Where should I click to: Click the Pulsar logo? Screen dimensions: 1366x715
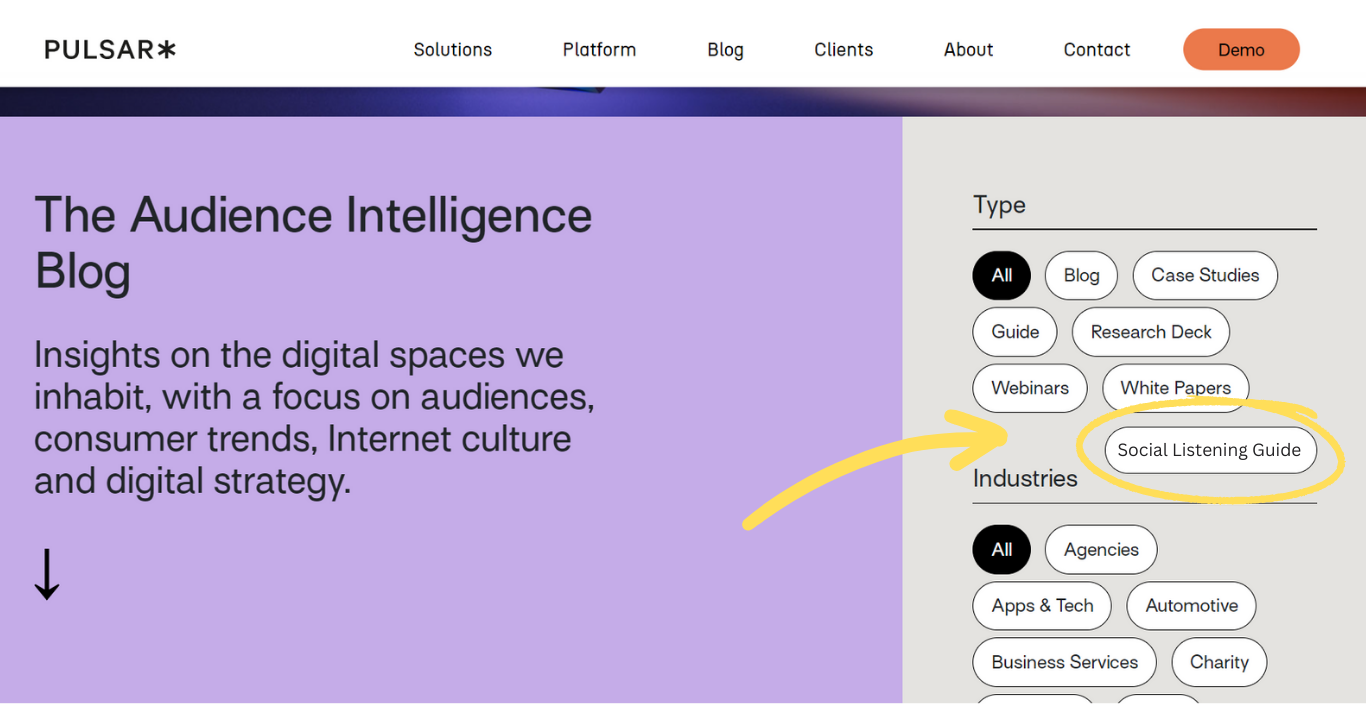click(110, 49)
